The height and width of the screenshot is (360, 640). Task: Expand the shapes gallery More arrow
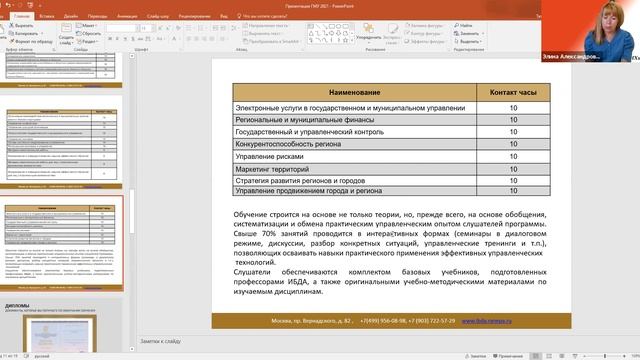[x=352, y=41]
